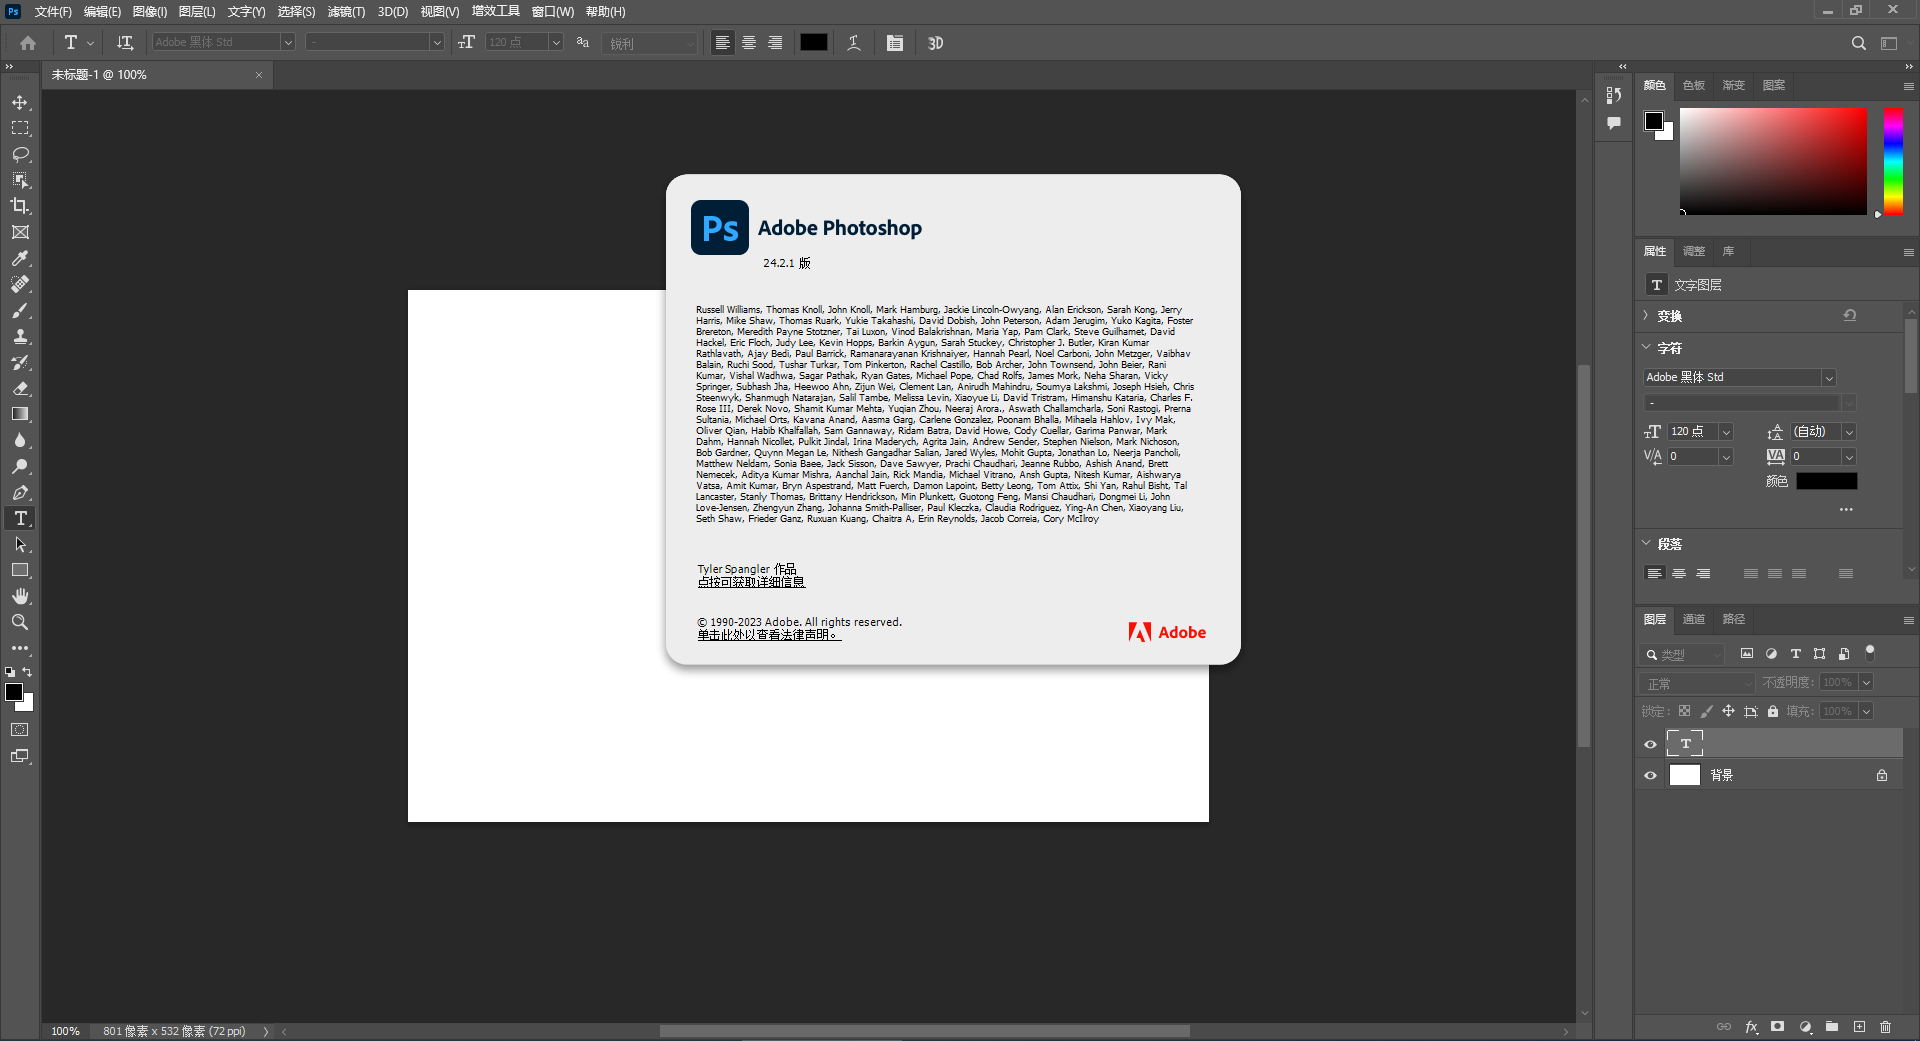
Task: Open font family dropdown in options bar
Action: point(288,42)
